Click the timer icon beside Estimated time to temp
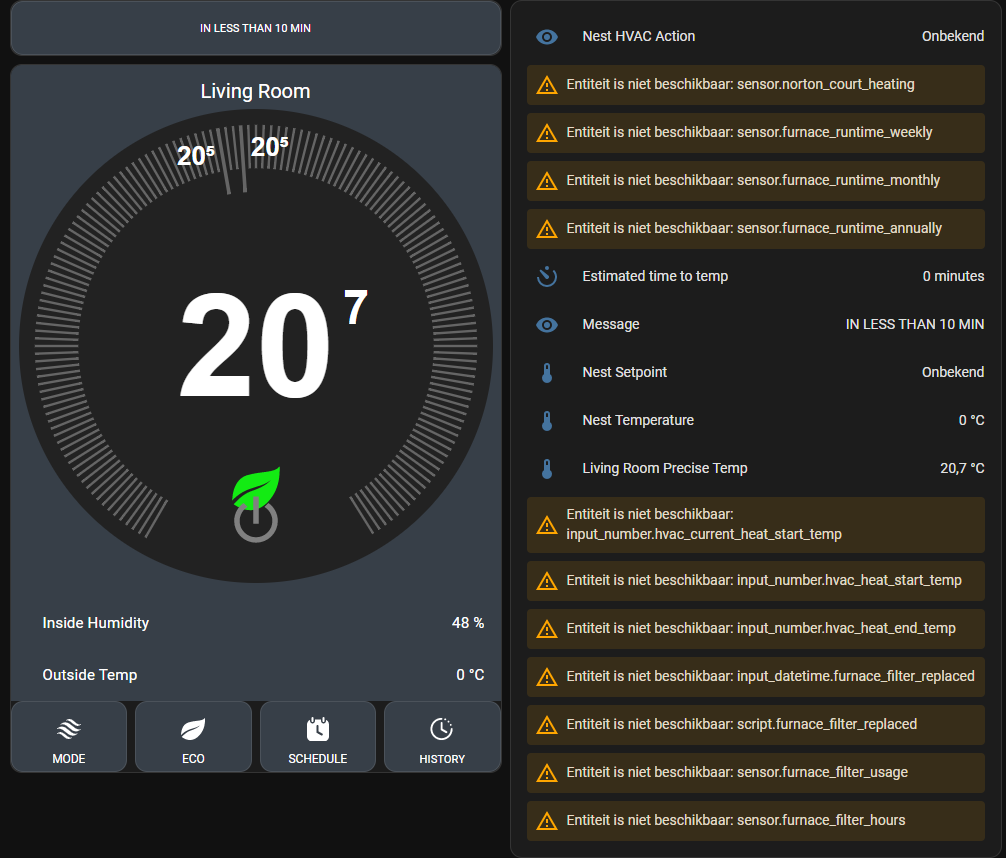Screen dimensions: 1006x858 click(x=546, y=276)
